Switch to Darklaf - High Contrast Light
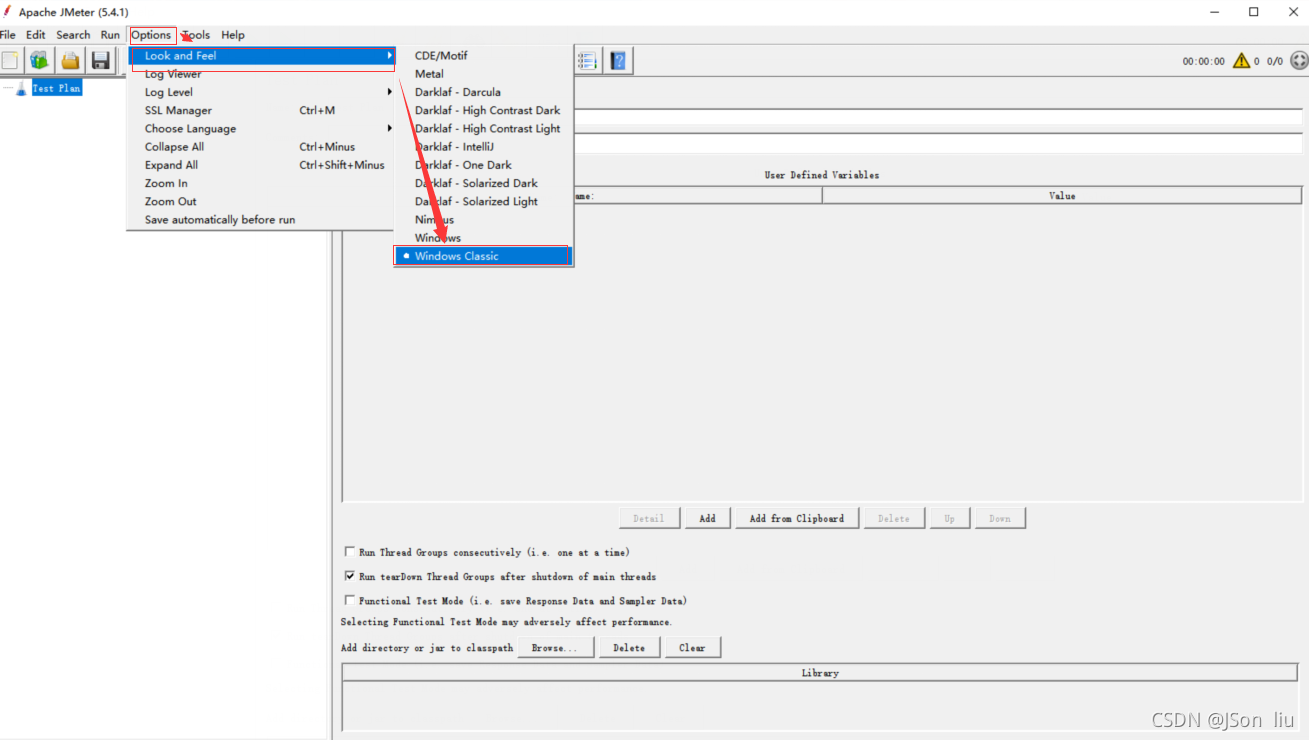Viewport: 1309px width, 740px height. point(484,129)
